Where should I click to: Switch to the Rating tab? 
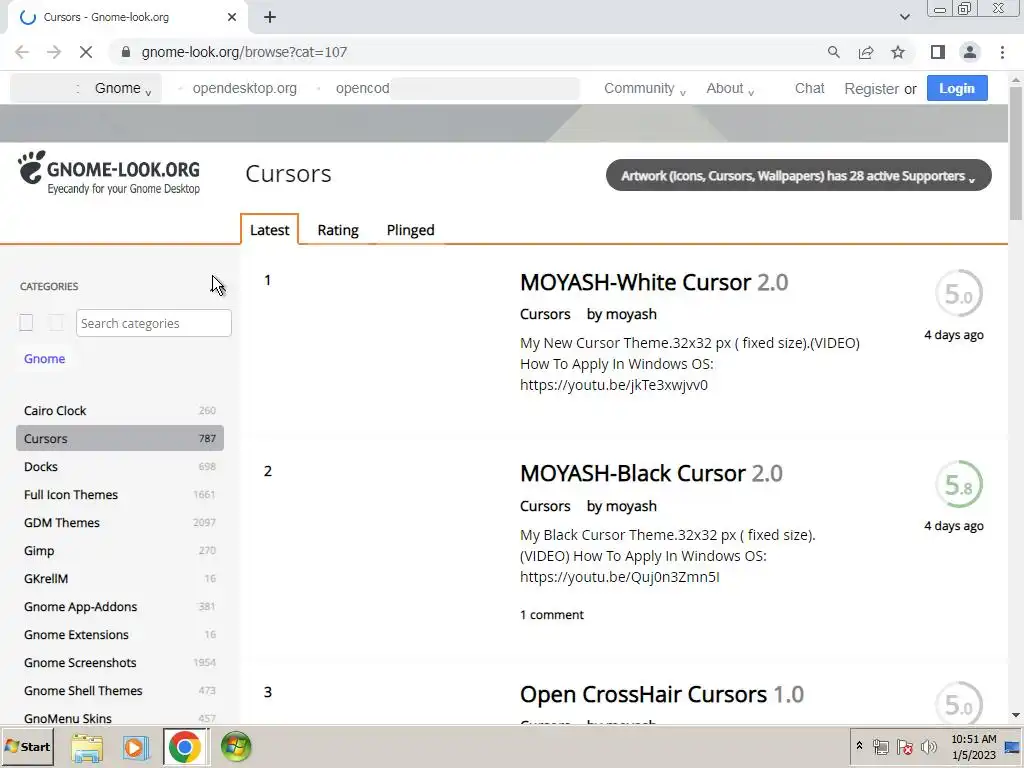[338, 230]
